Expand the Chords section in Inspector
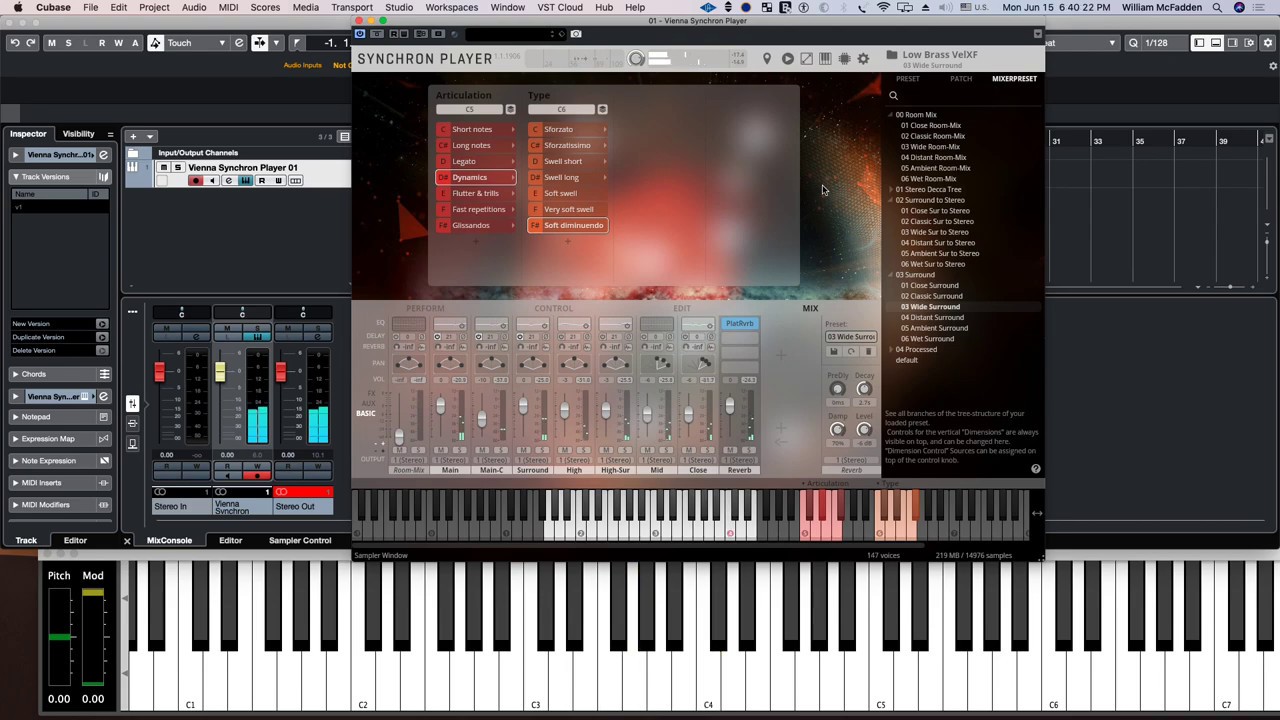The image size is (1280, 720). 15,374
